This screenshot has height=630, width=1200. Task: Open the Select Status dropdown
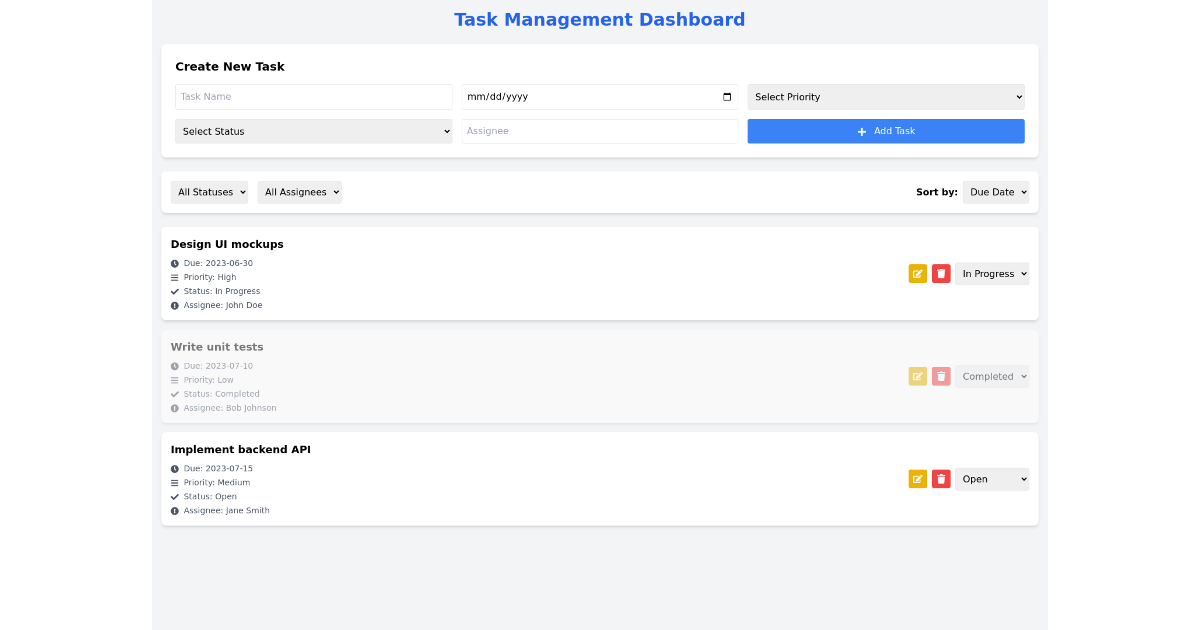click(313, 131)
